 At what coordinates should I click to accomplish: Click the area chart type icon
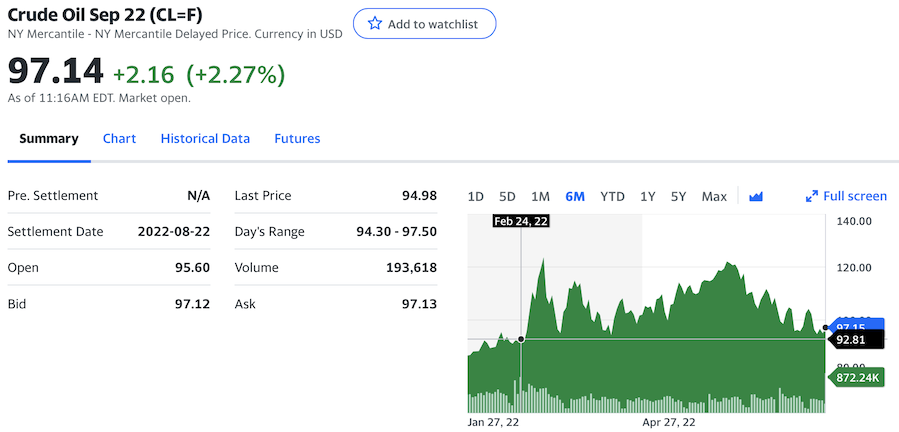756,196
